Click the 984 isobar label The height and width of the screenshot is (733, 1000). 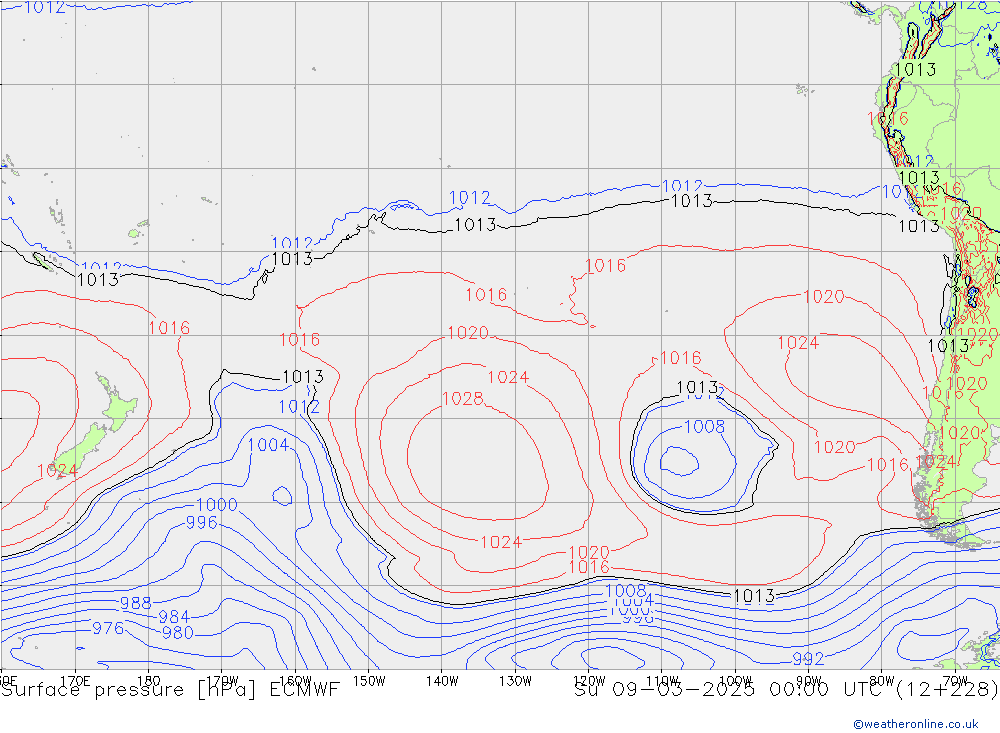173,617
